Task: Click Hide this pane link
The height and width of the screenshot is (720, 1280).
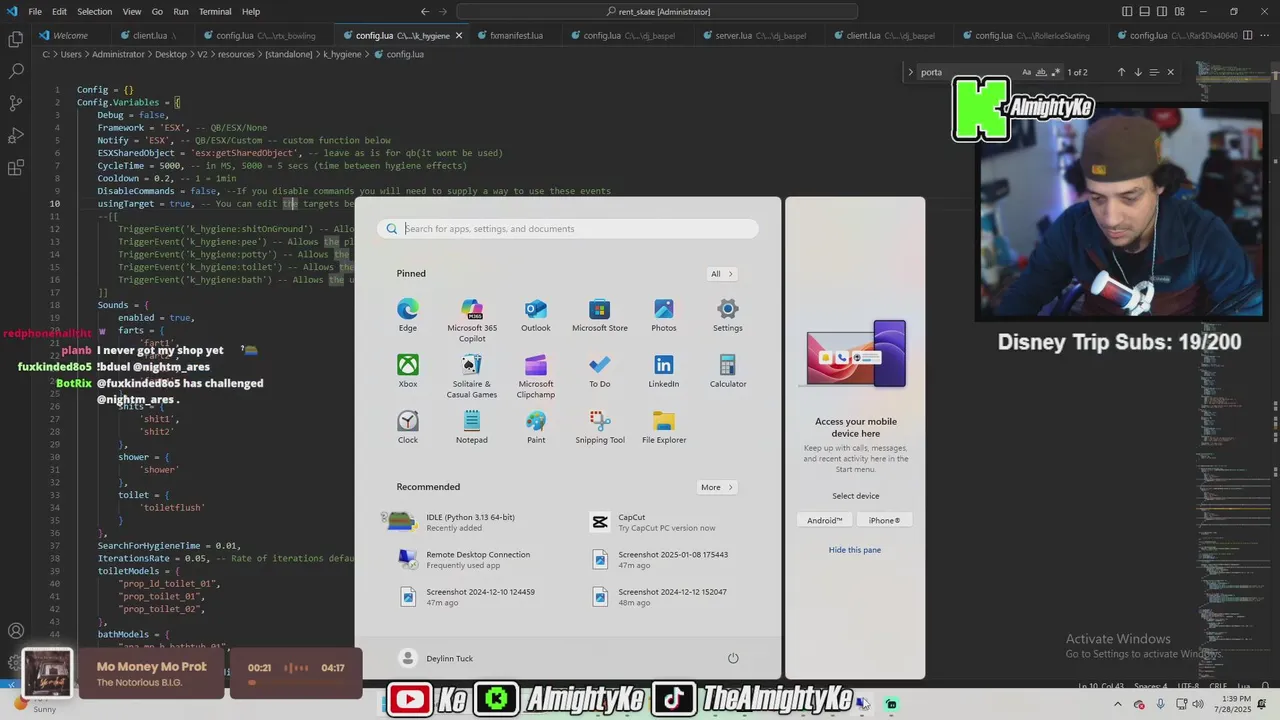Action: pos(855,550)
